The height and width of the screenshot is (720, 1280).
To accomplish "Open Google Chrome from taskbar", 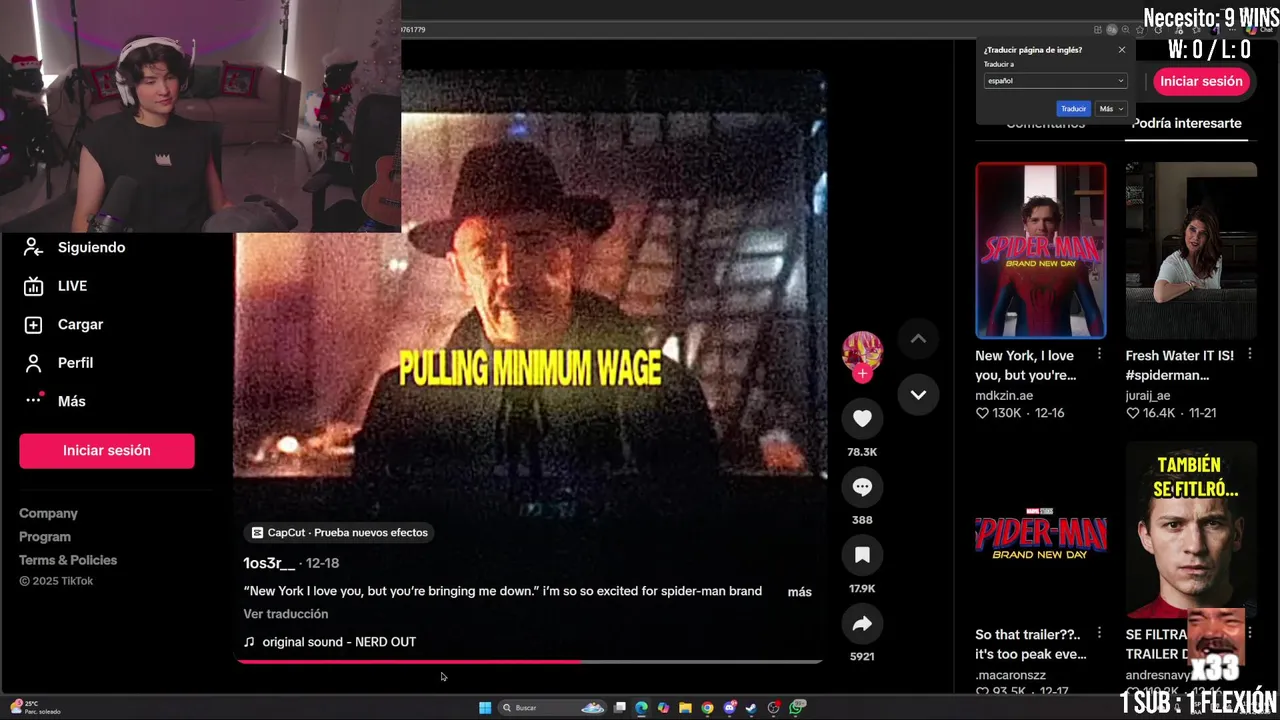I will click(x=707, y=708).
